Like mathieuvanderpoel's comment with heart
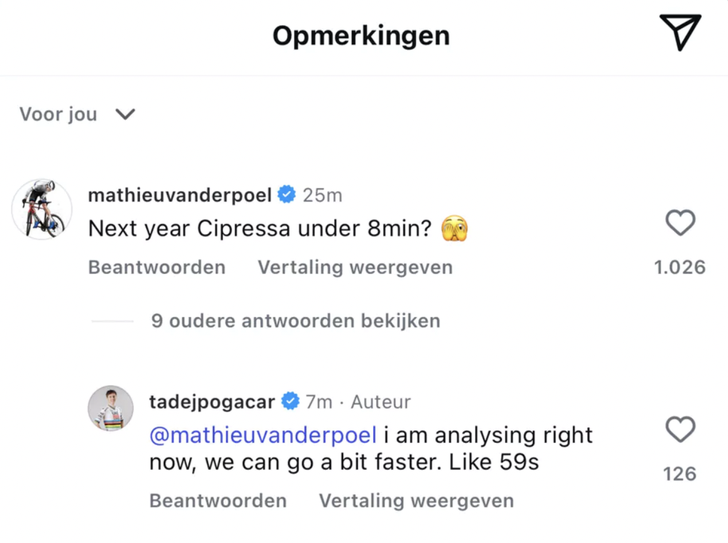The width and height of the screenshot is (728, 543). point(680,223)
